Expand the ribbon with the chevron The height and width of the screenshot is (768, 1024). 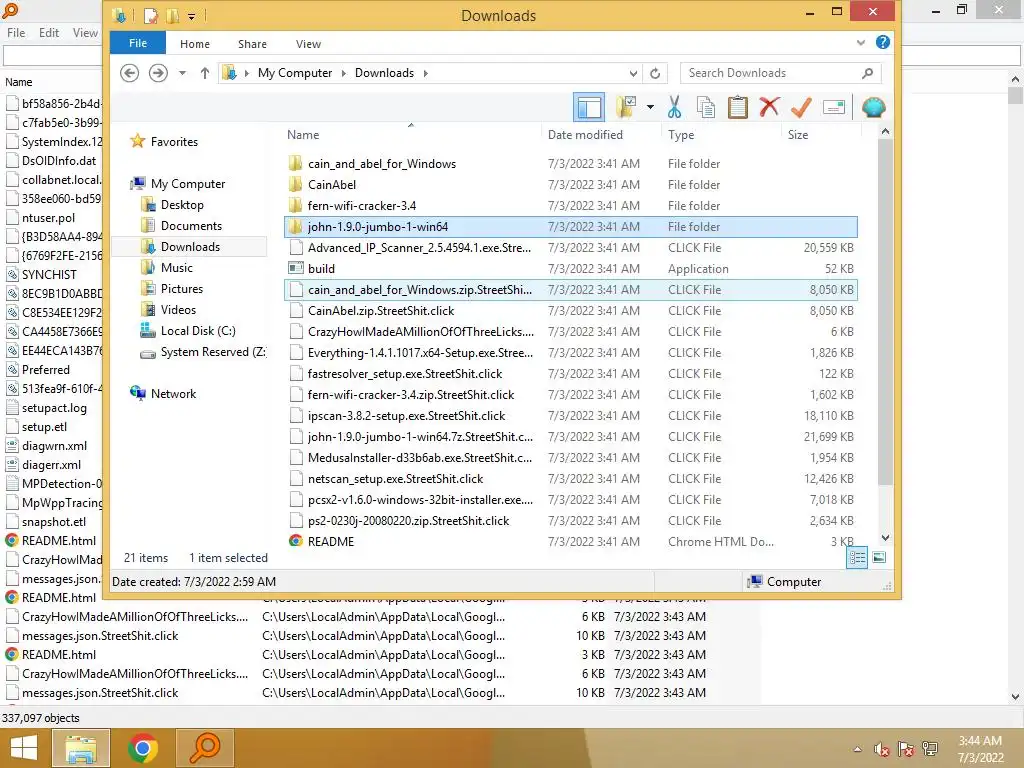[x=861, y=42]
